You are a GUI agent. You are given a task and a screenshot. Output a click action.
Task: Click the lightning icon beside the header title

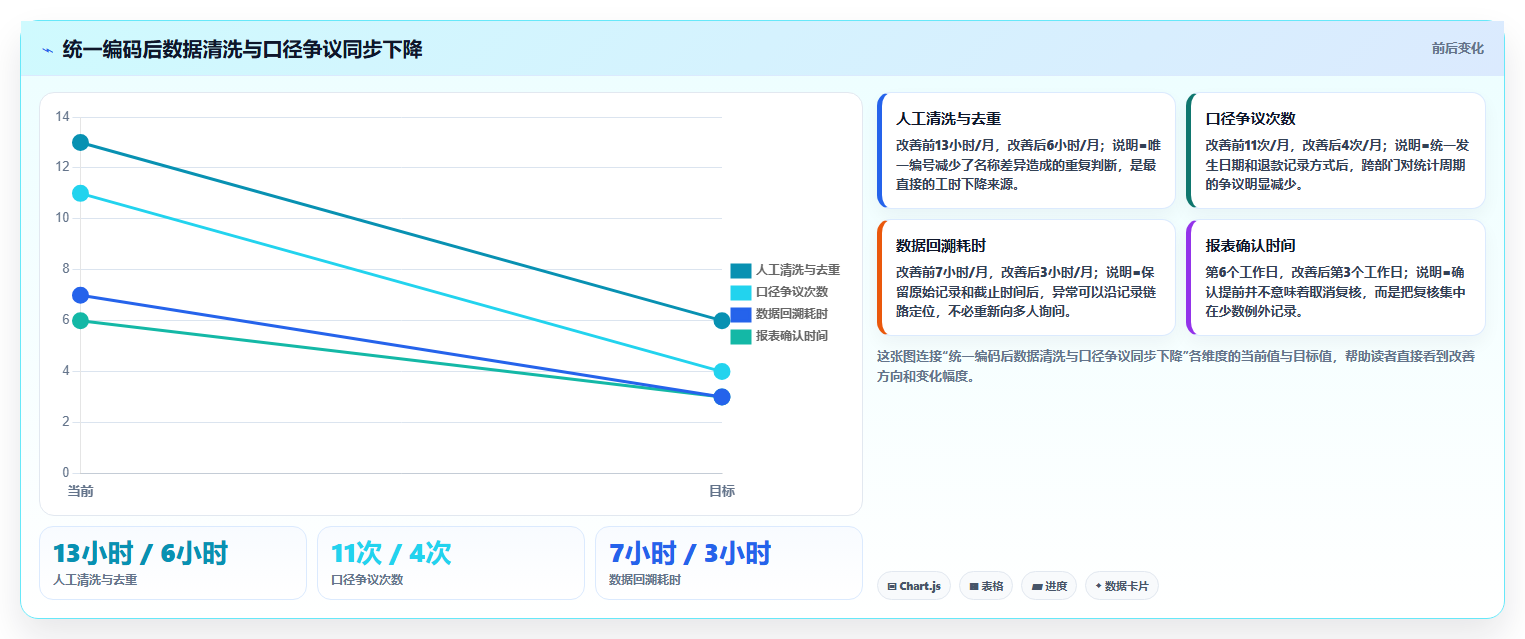coord(47,49)
